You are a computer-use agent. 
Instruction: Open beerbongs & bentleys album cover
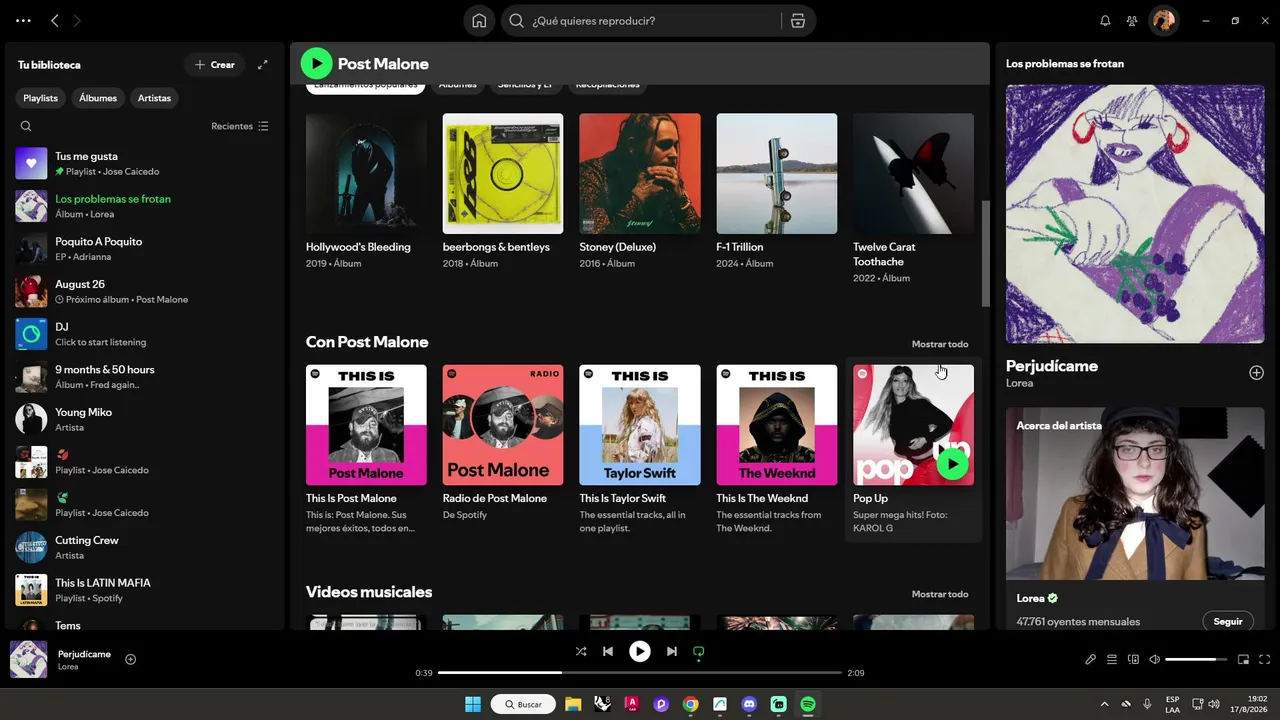click(x=503, y=173)
